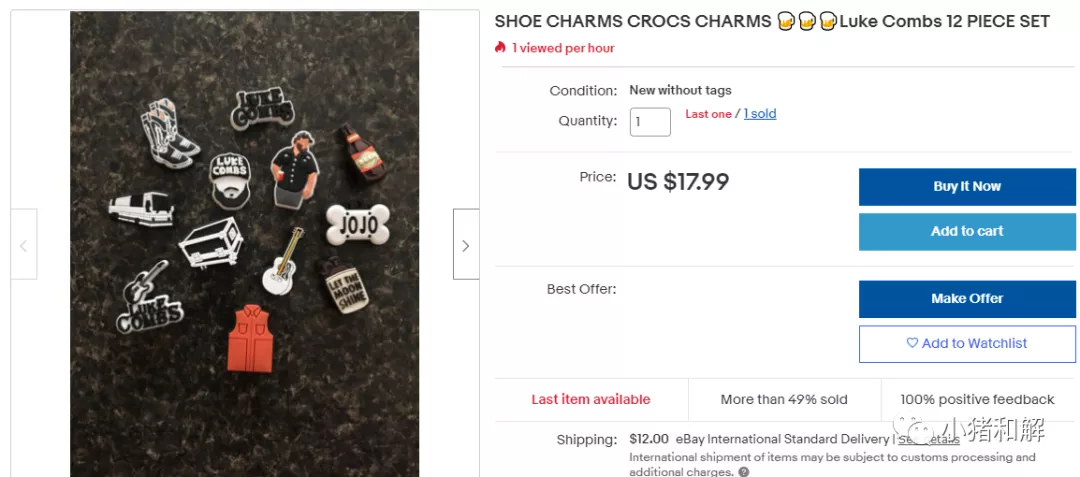1080x477 pixels.
Task: Advance to the next product image
Action: [466, 244]
